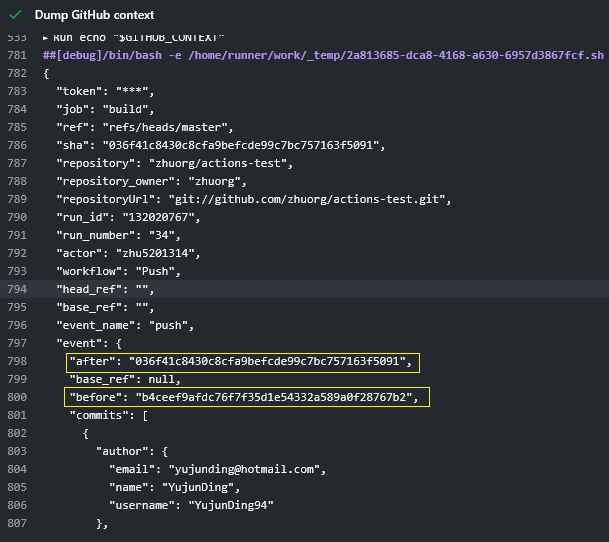The width and height of the screenshot is (609, 542).
Task: Select log line number 804
Action: pyautogui.click(x=17, y=469)
